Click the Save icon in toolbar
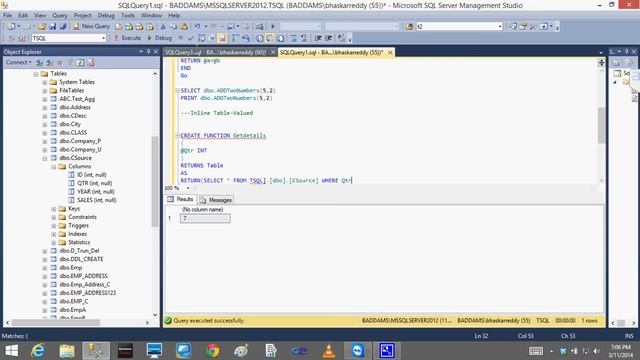The height and width of the screenshot is (360, 640). coord(53,27)
